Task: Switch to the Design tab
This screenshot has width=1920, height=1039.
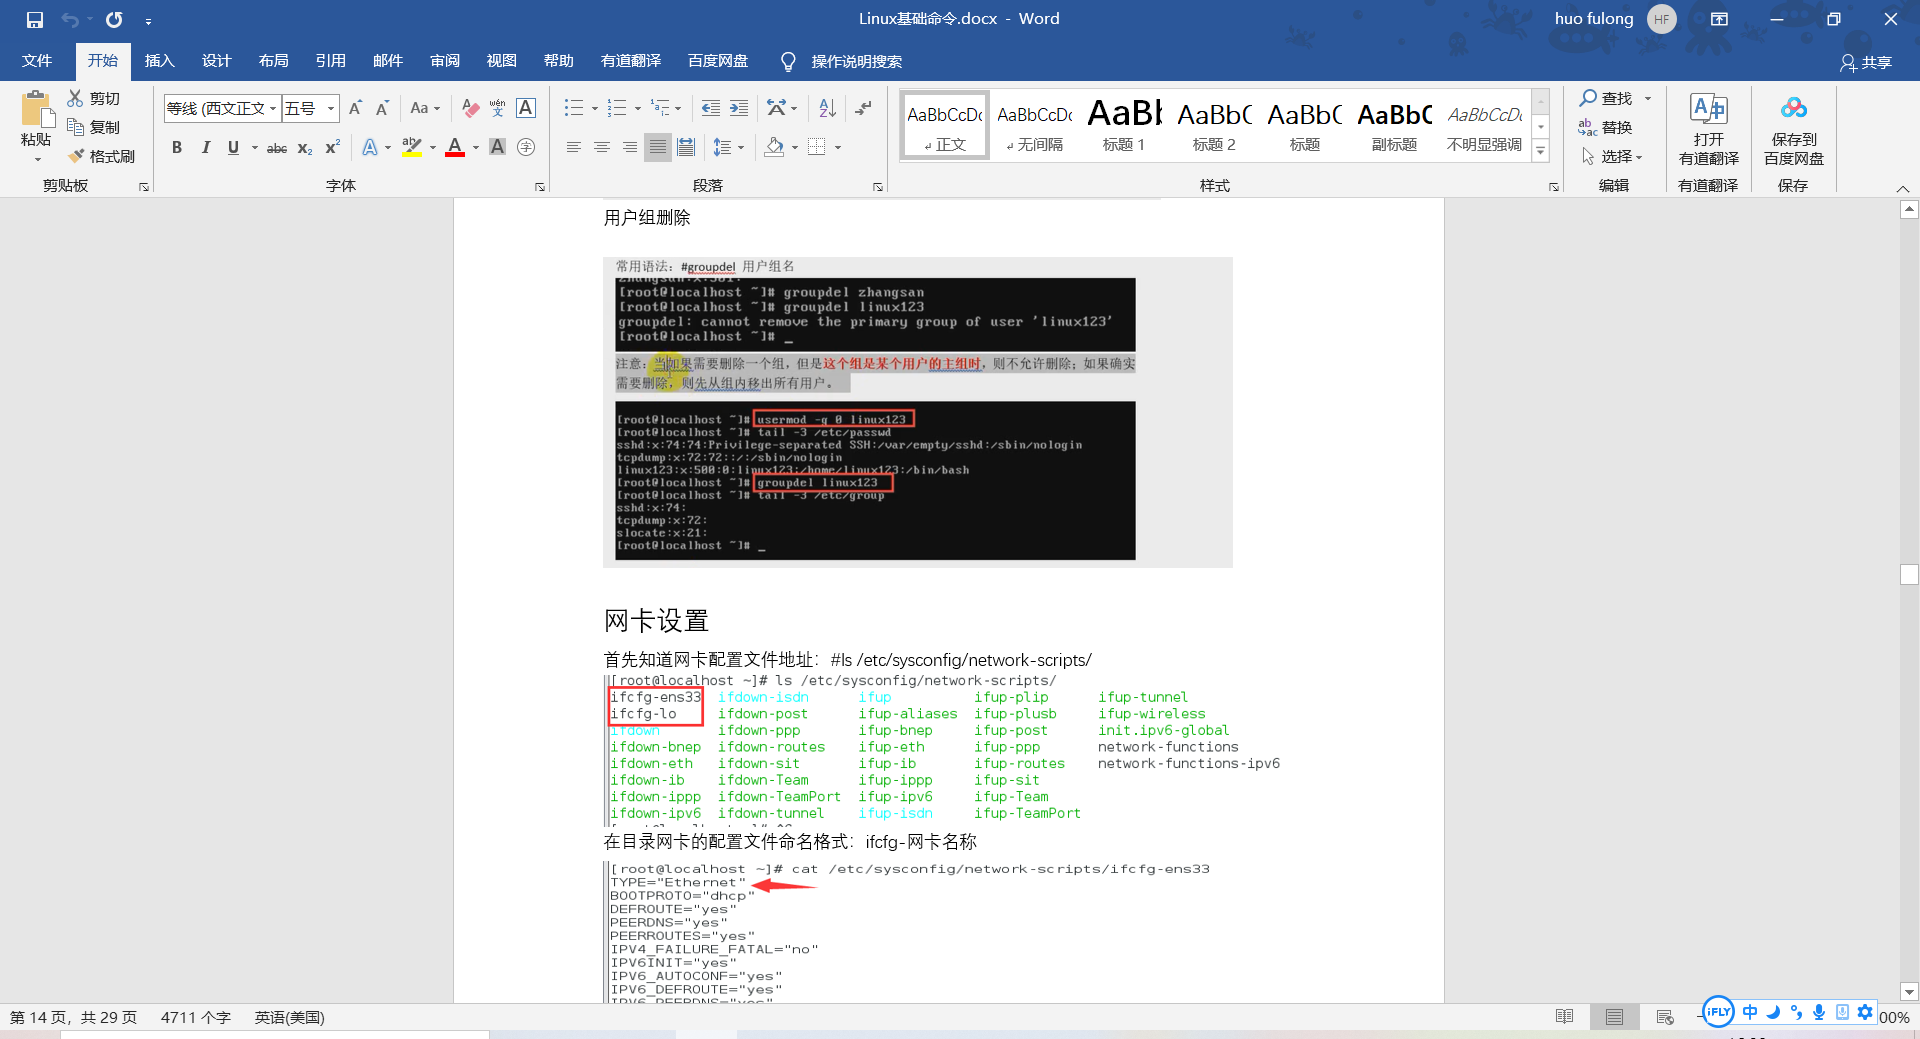Action: pyautogui.click(x=216, y=61)
